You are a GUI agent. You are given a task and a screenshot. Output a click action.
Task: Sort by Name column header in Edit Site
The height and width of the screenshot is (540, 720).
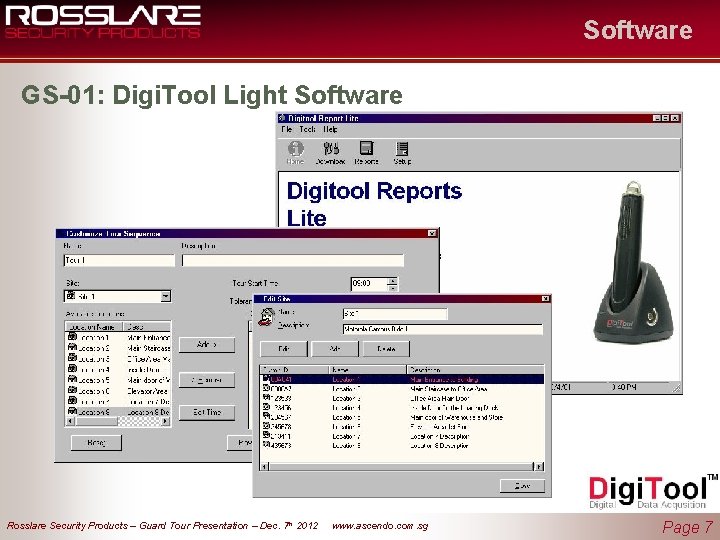point(368,370)
